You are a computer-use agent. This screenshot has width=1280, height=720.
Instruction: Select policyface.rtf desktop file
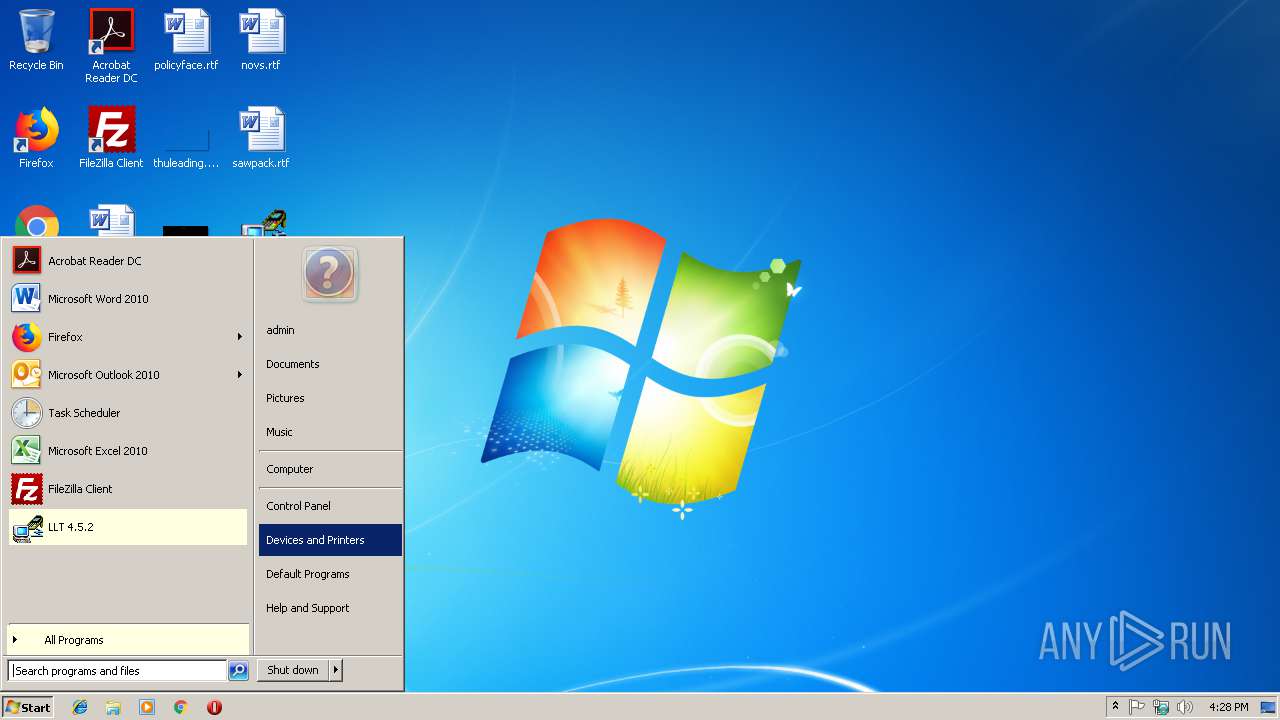pyautogui.click(x=186, y=40)
